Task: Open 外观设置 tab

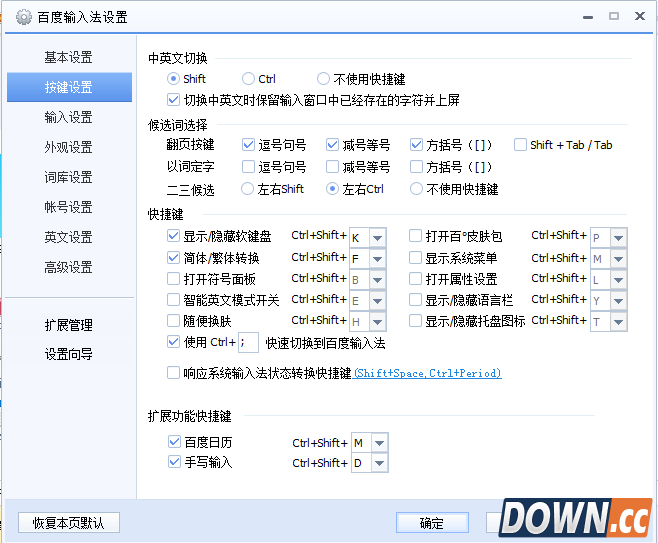Action: click(x=68, y=147)
